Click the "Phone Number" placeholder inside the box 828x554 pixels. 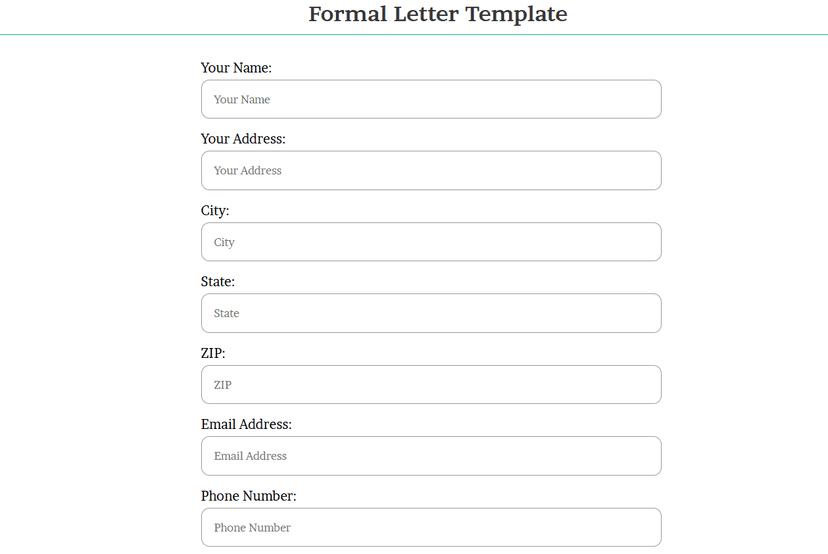(252, 528)
